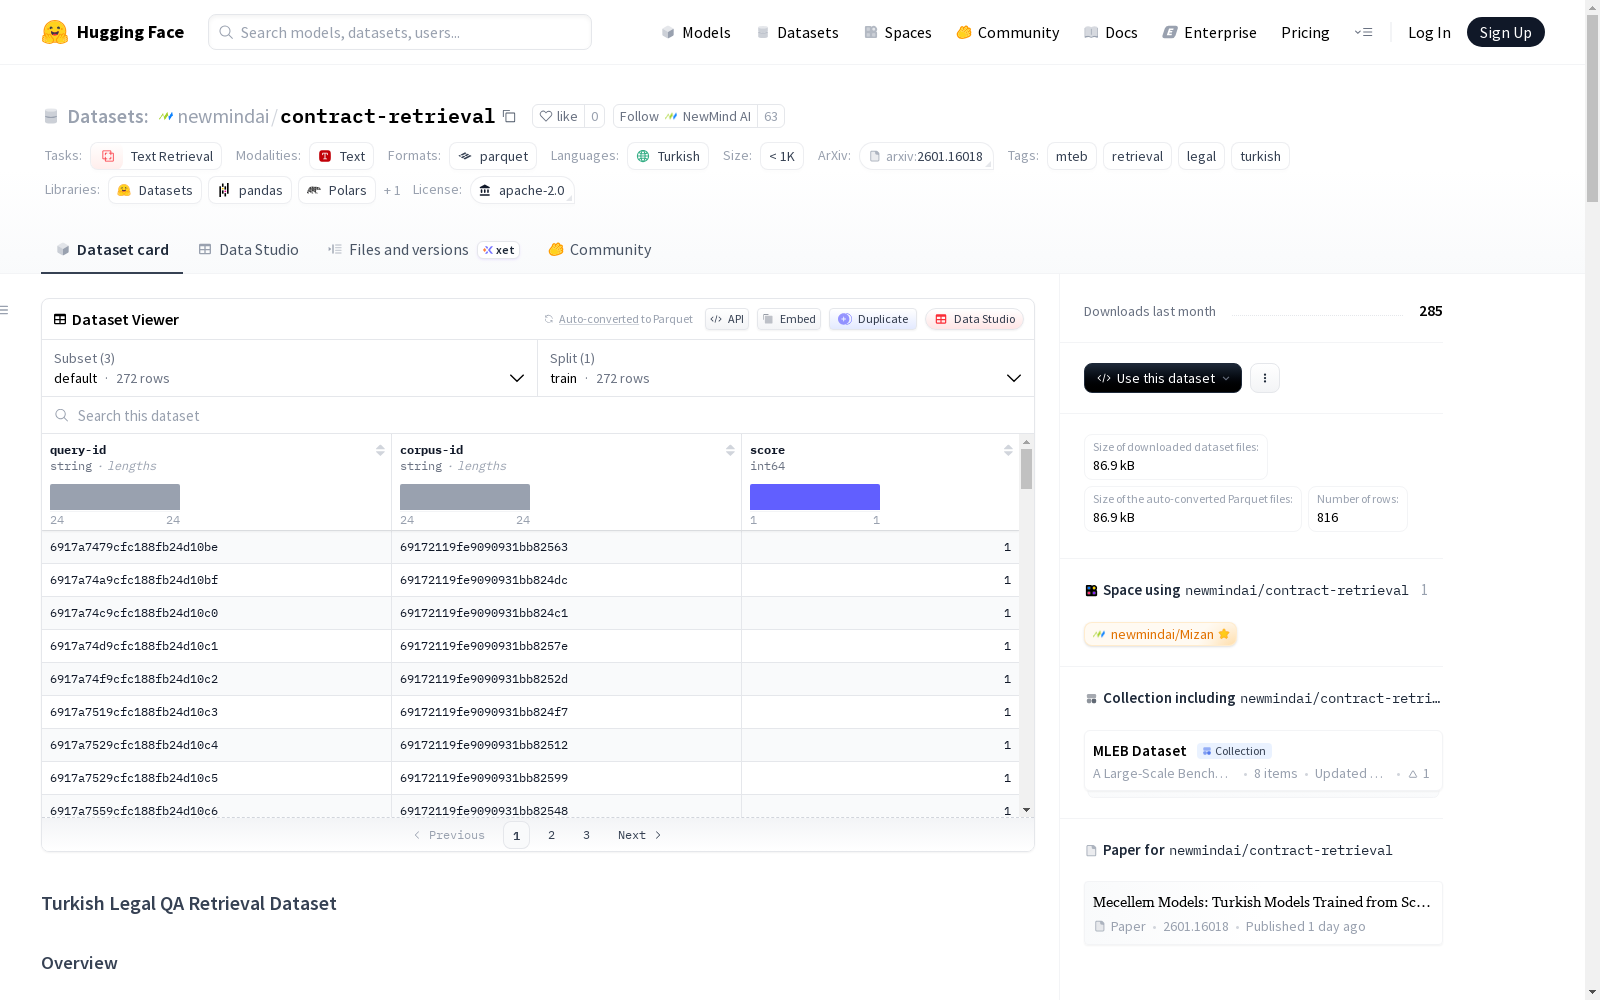
Task: Go to the Pricing page
Action: click(x=1305, y=32)
